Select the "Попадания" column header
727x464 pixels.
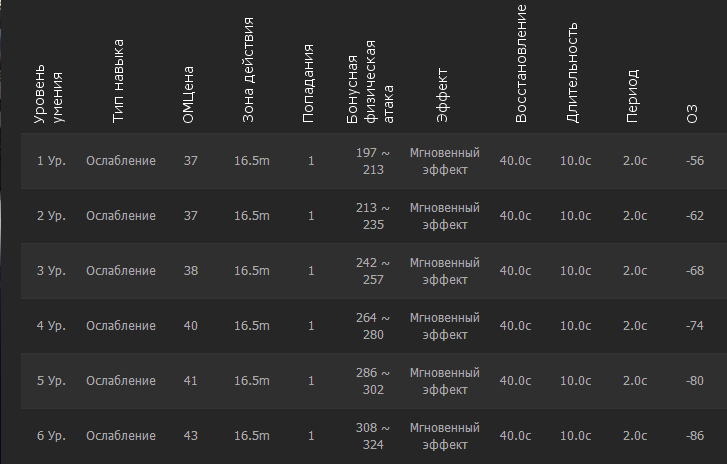pos(309,86)
